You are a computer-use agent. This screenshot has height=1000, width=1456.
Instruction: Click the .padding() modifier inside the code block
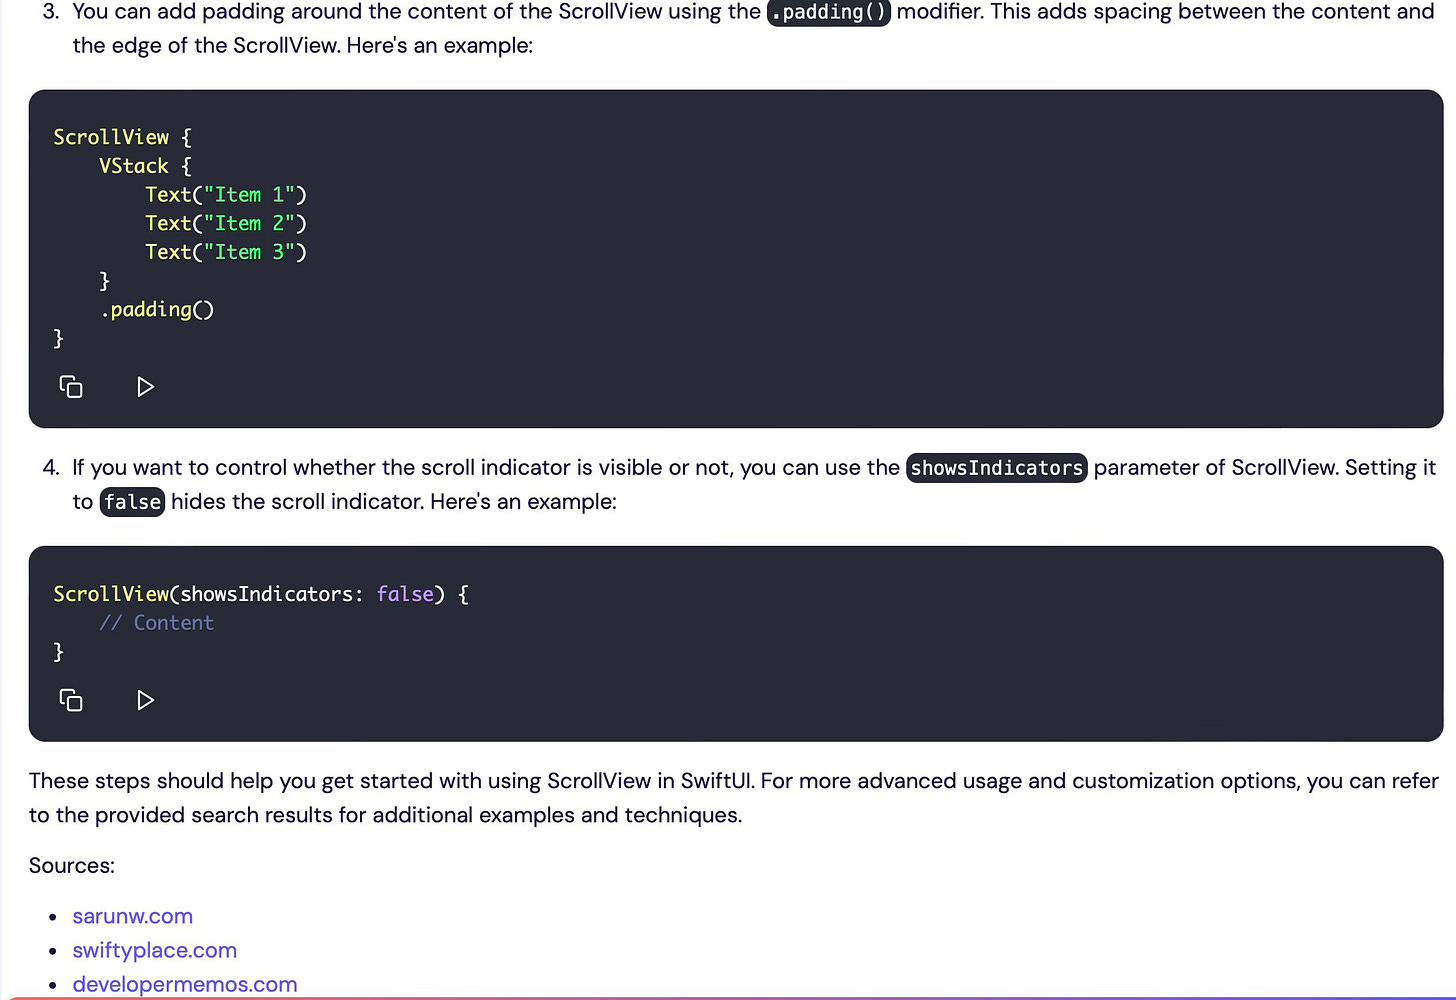[x=157, y=309]
